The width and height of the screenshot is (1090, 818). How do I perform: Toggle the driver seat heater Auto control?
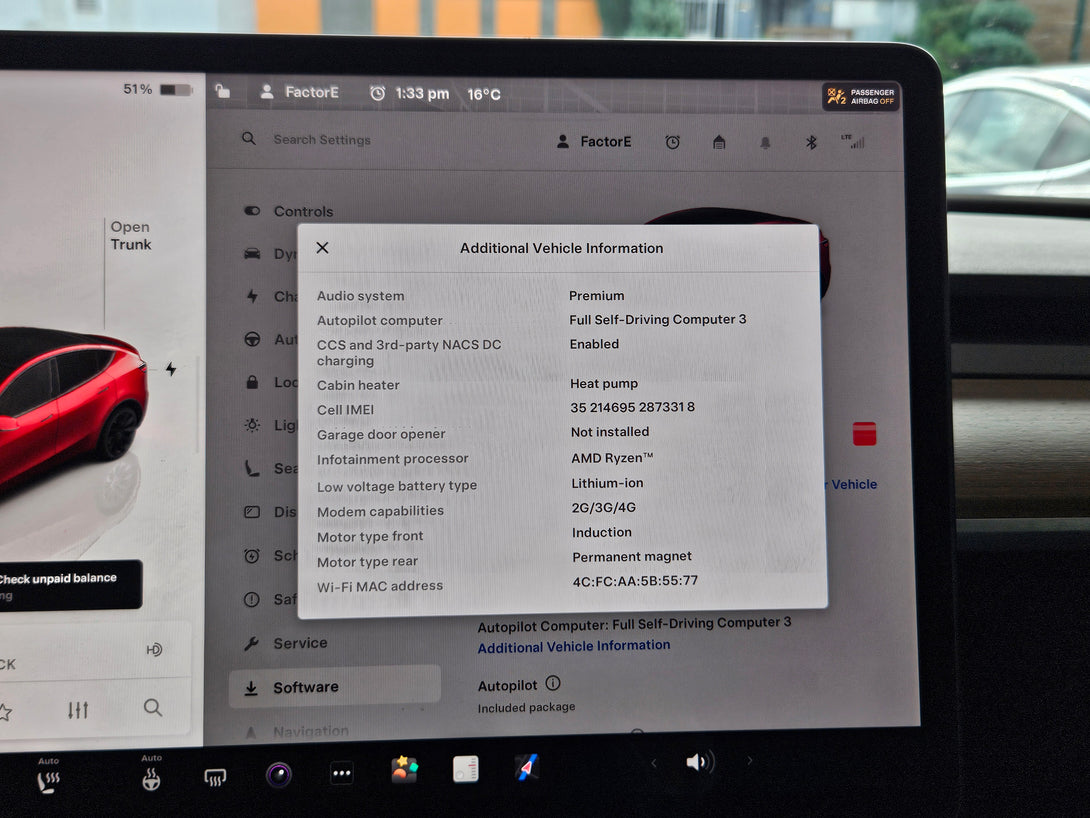(x=47, y=776)
